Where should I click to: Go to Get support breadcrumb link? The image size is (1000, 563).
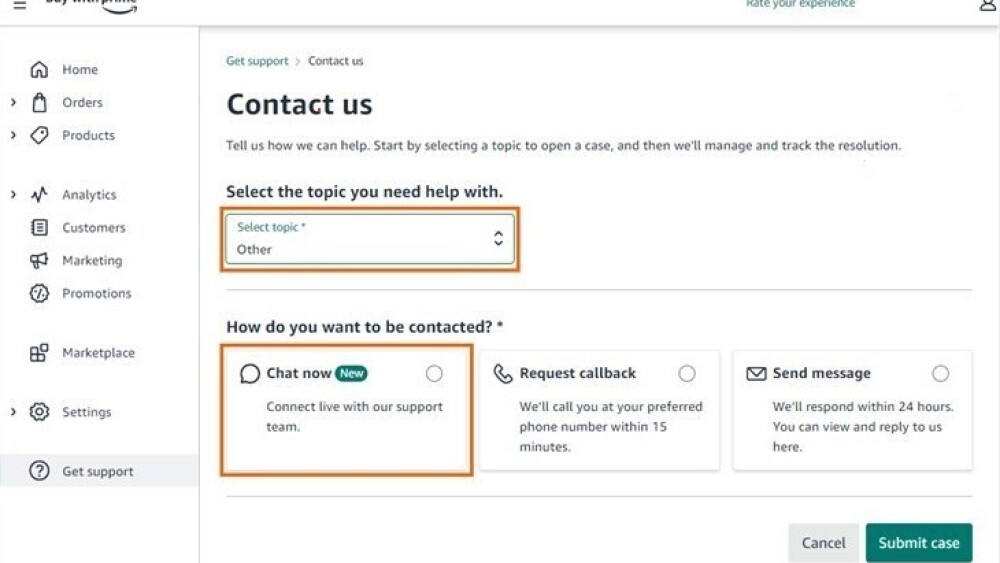(x=257, y=61)
